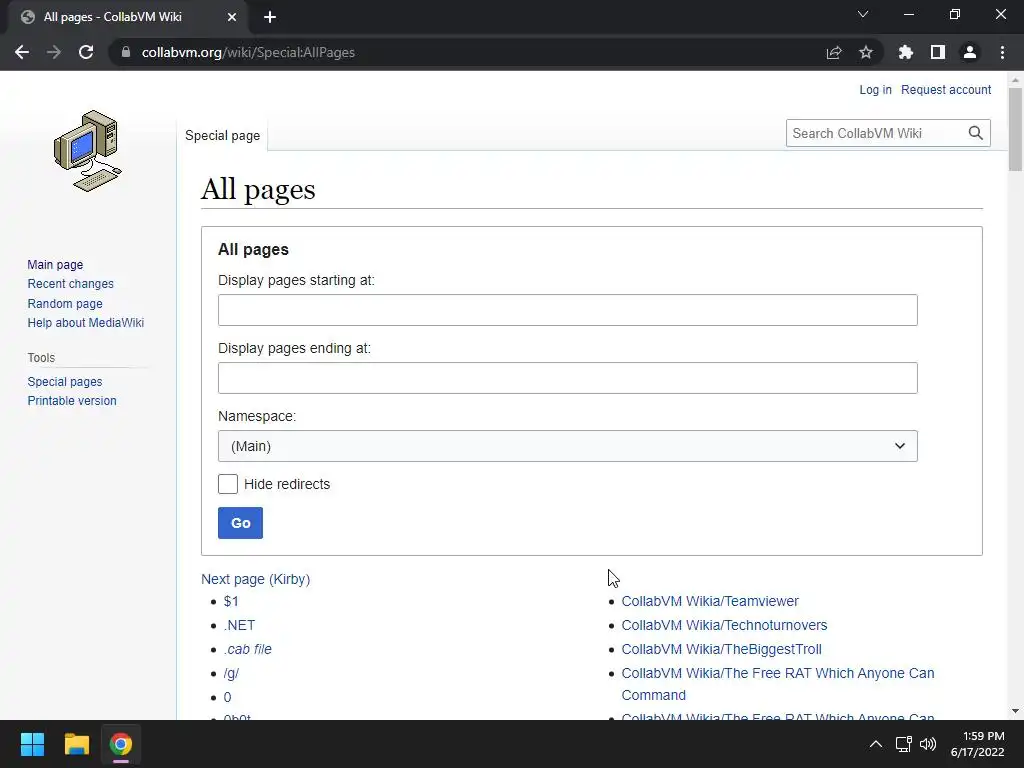Click the wiki search magnifier icon

pos(976,133)
